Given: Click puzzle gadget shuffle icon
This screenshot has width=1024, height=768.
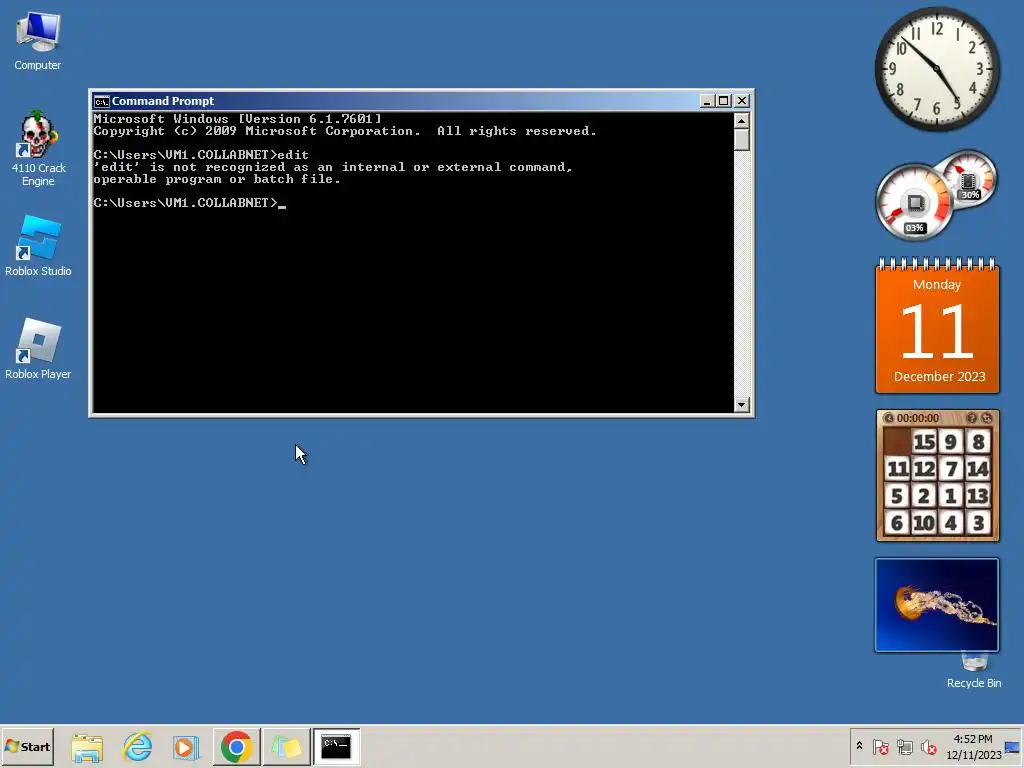Looking at the screenshot, I should point(987,418).
